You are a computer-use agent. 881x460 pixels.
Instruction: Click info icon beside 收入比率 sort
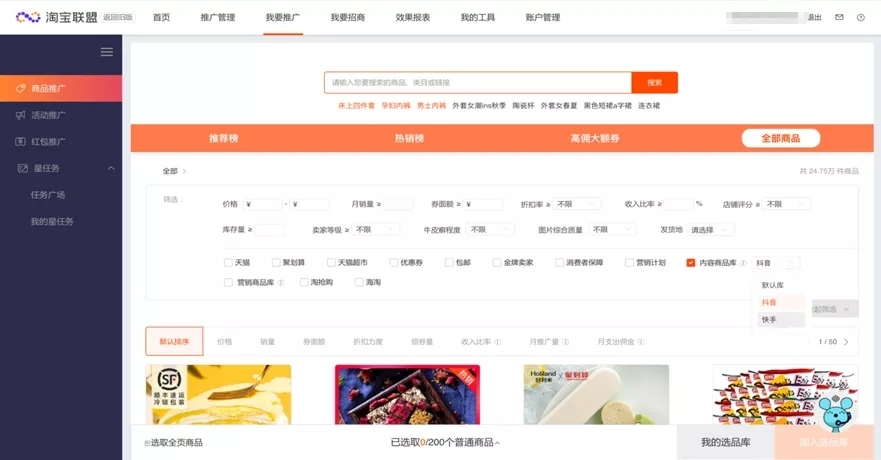[x=498, y=341]
